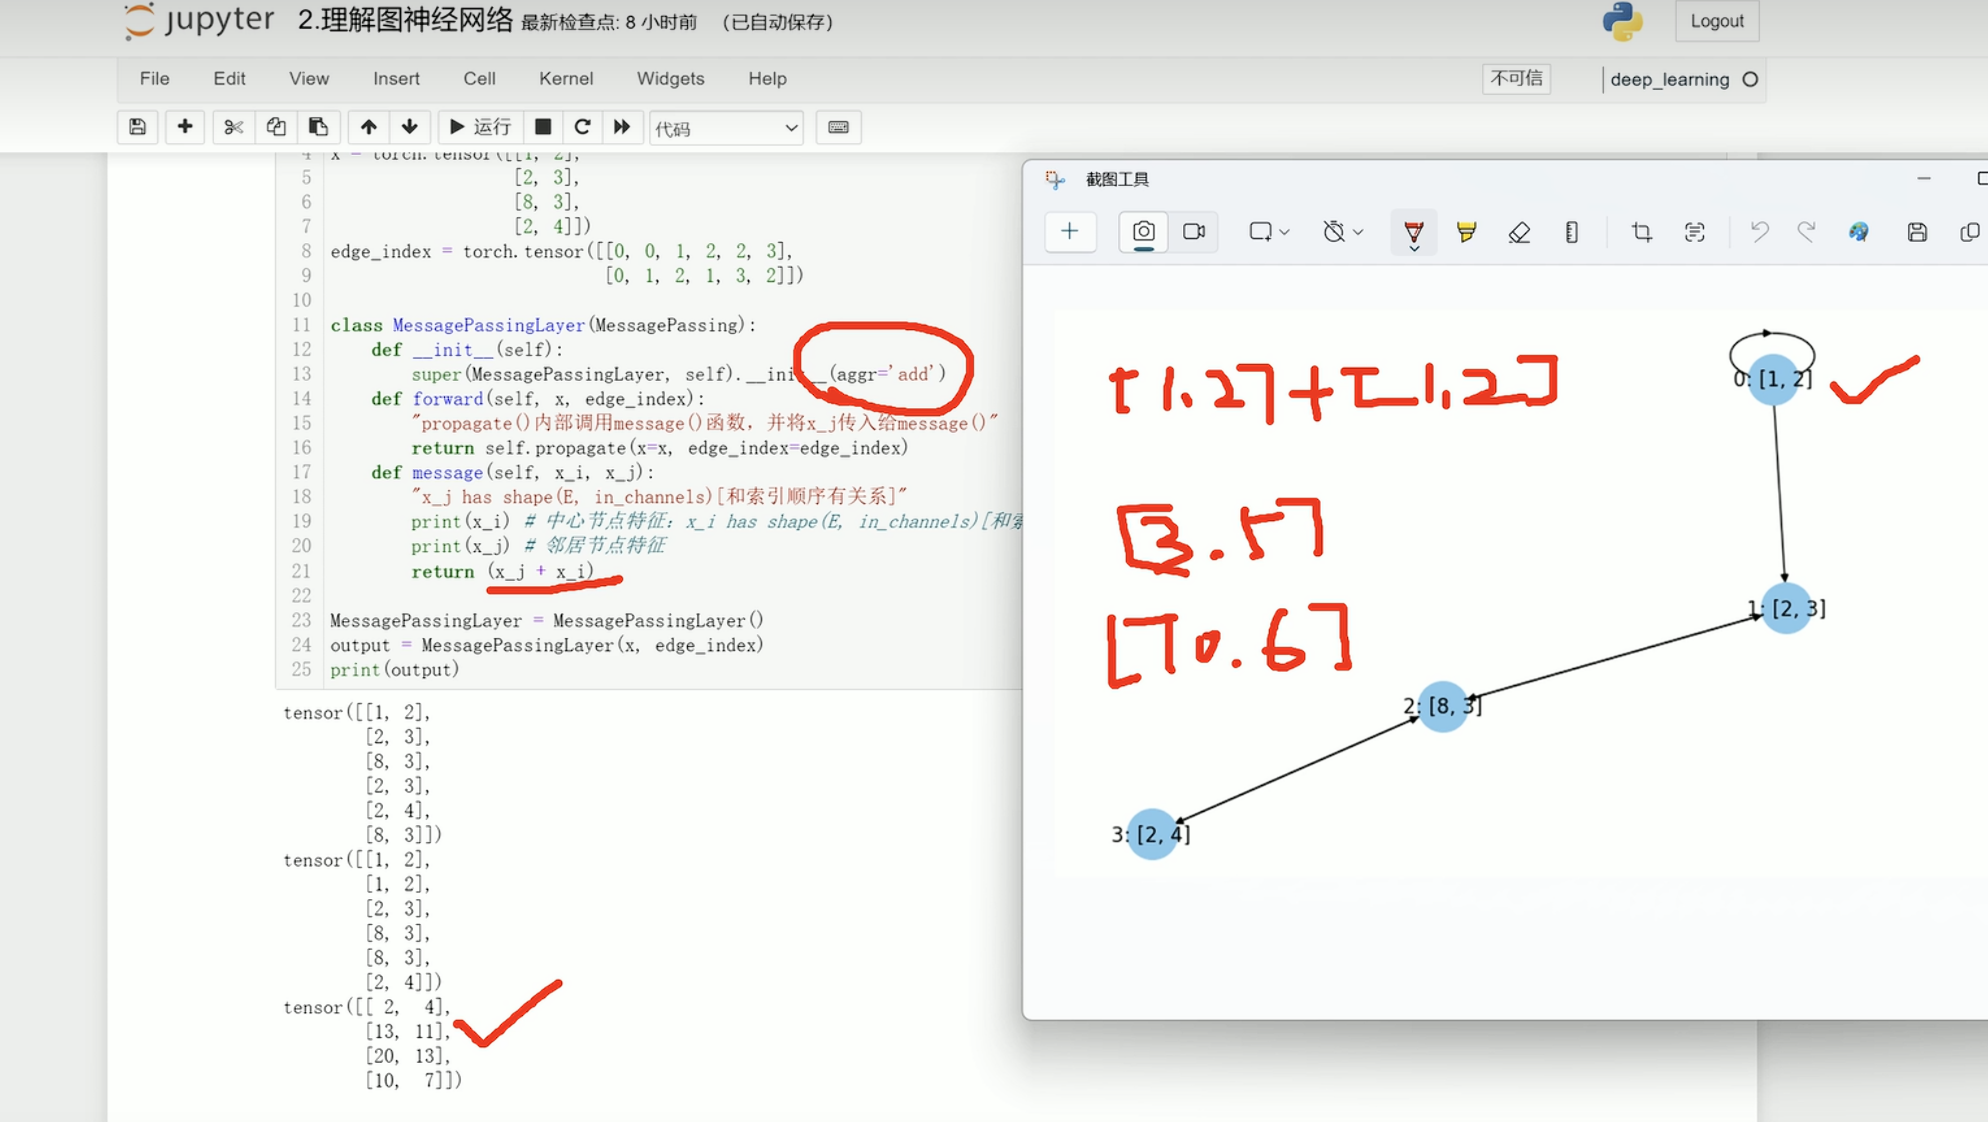1988x1122 pixels.
Task: Click the Logout button
Action: tap(1716, 21)
